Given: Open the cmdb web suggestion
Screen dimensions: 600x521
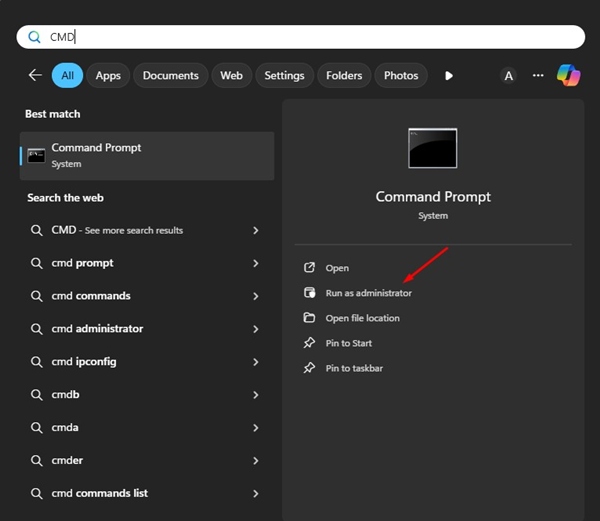Looking at the screenshot, I should click(147, 395).
